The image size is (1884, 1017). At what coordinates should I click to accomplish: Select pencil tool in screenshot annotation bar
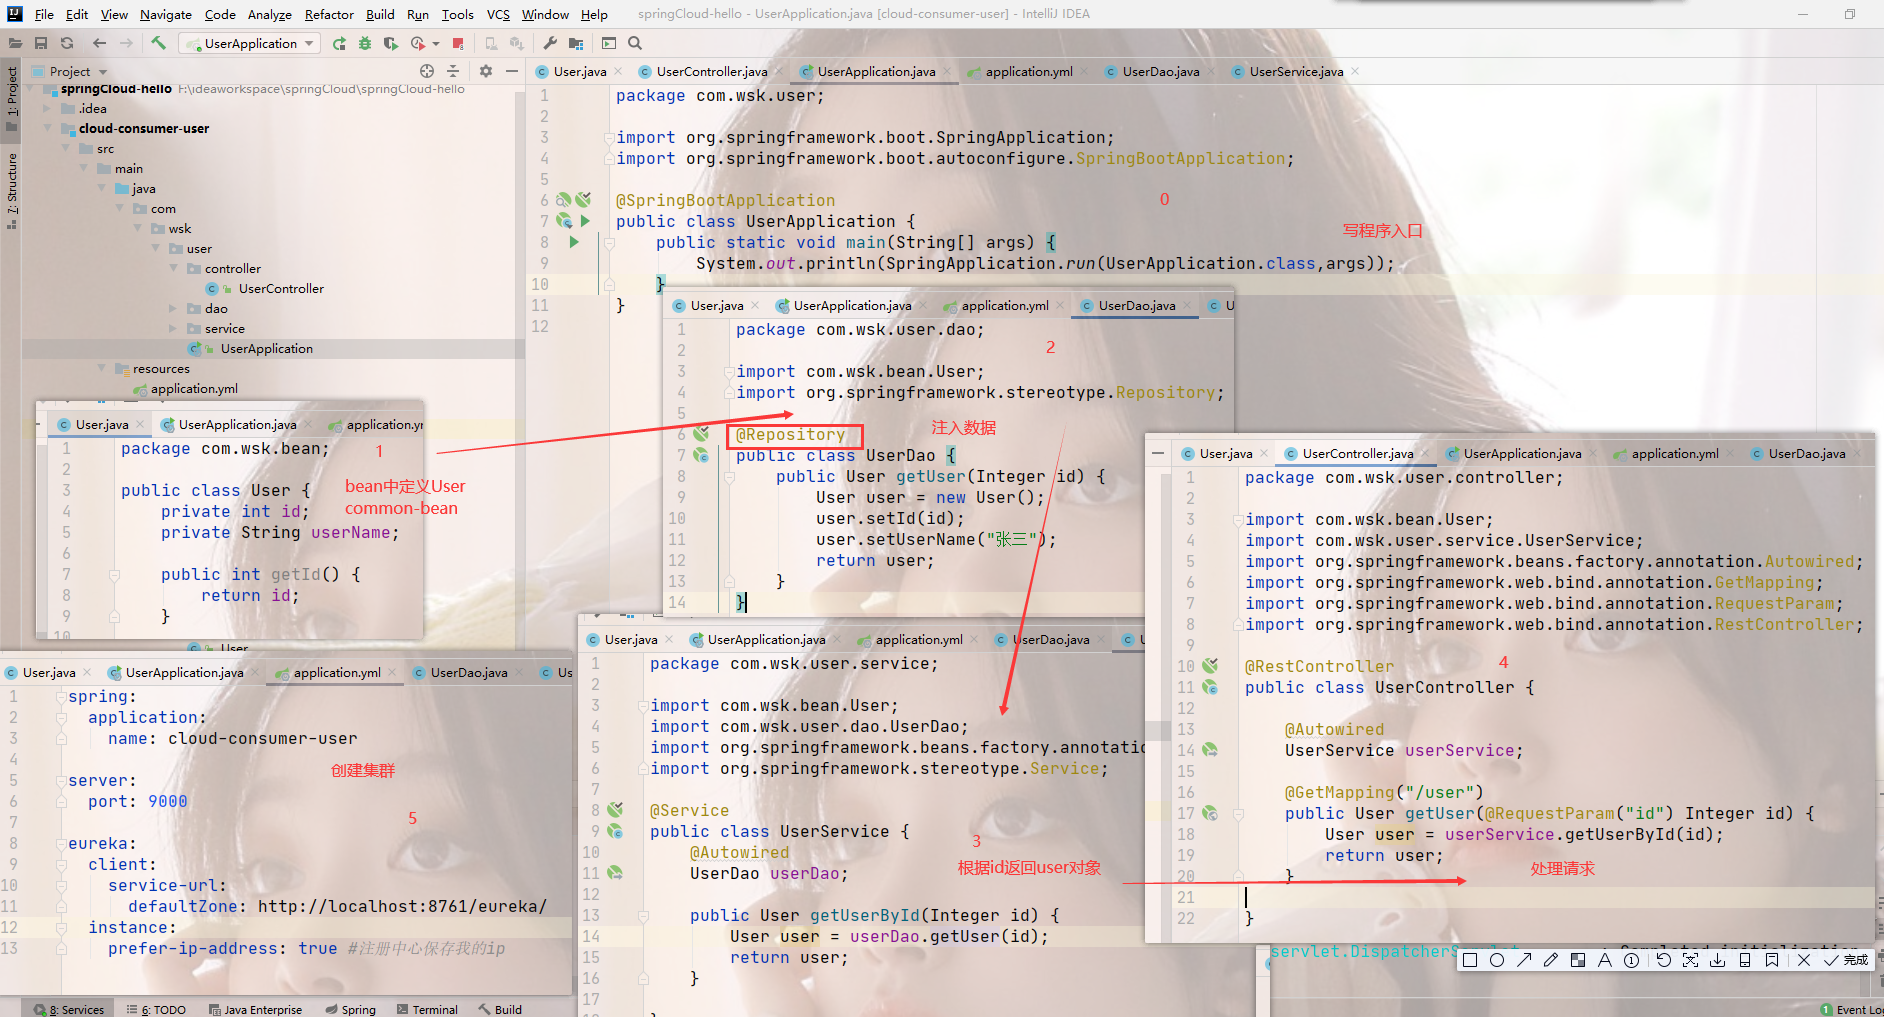1551,960
